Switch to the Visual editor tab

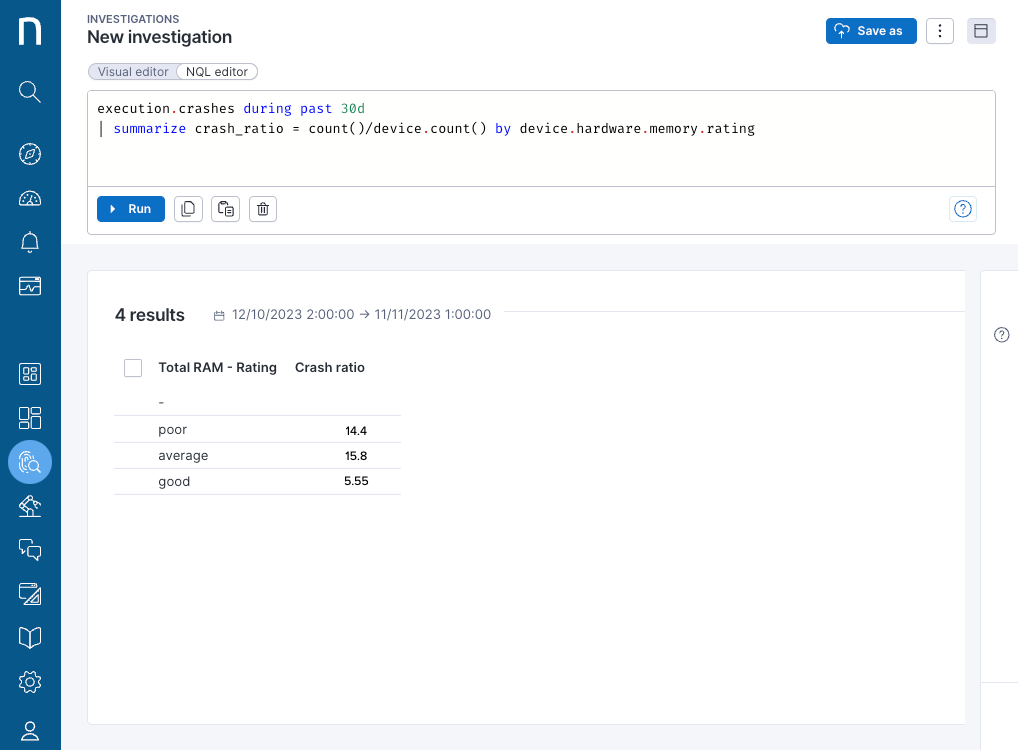pyautogui.click(x=133, y=72)
